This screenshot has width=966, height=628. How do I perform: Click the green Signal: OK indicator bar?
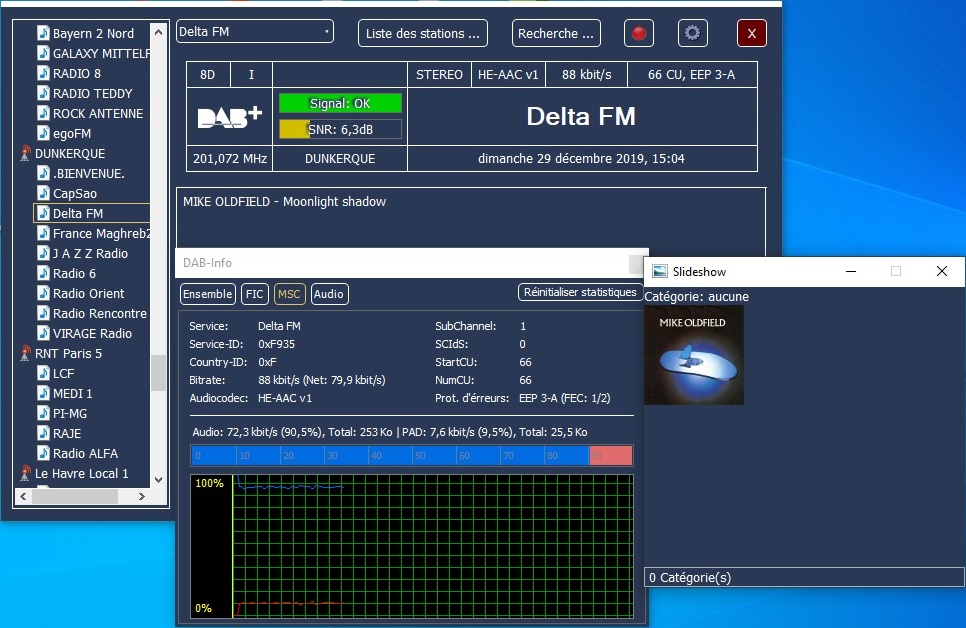(x=340, y=104)
